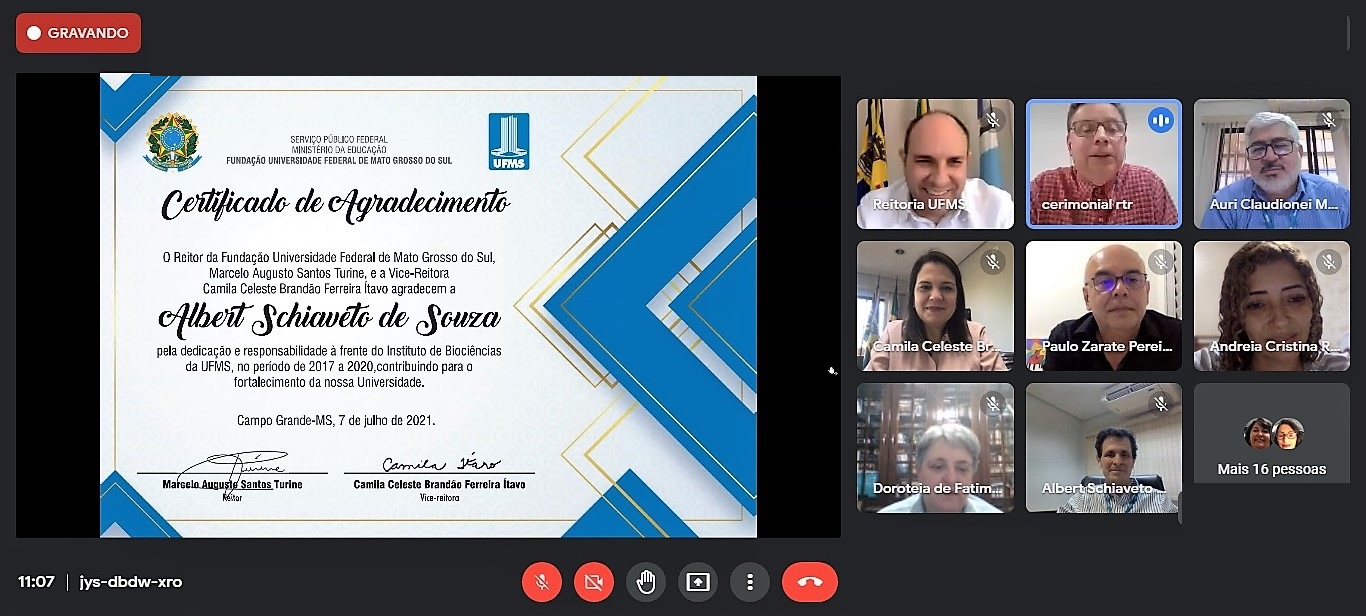1366x616 pixels.
Task: Turn on the camera button
Action: (594, 582)
